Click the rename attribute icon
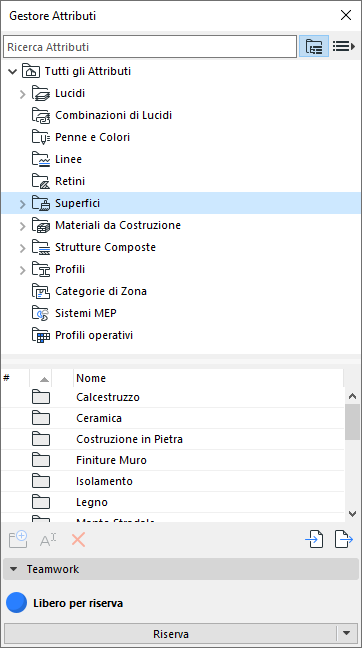This screenshot has height=648, width=362. tap(48, 540)
